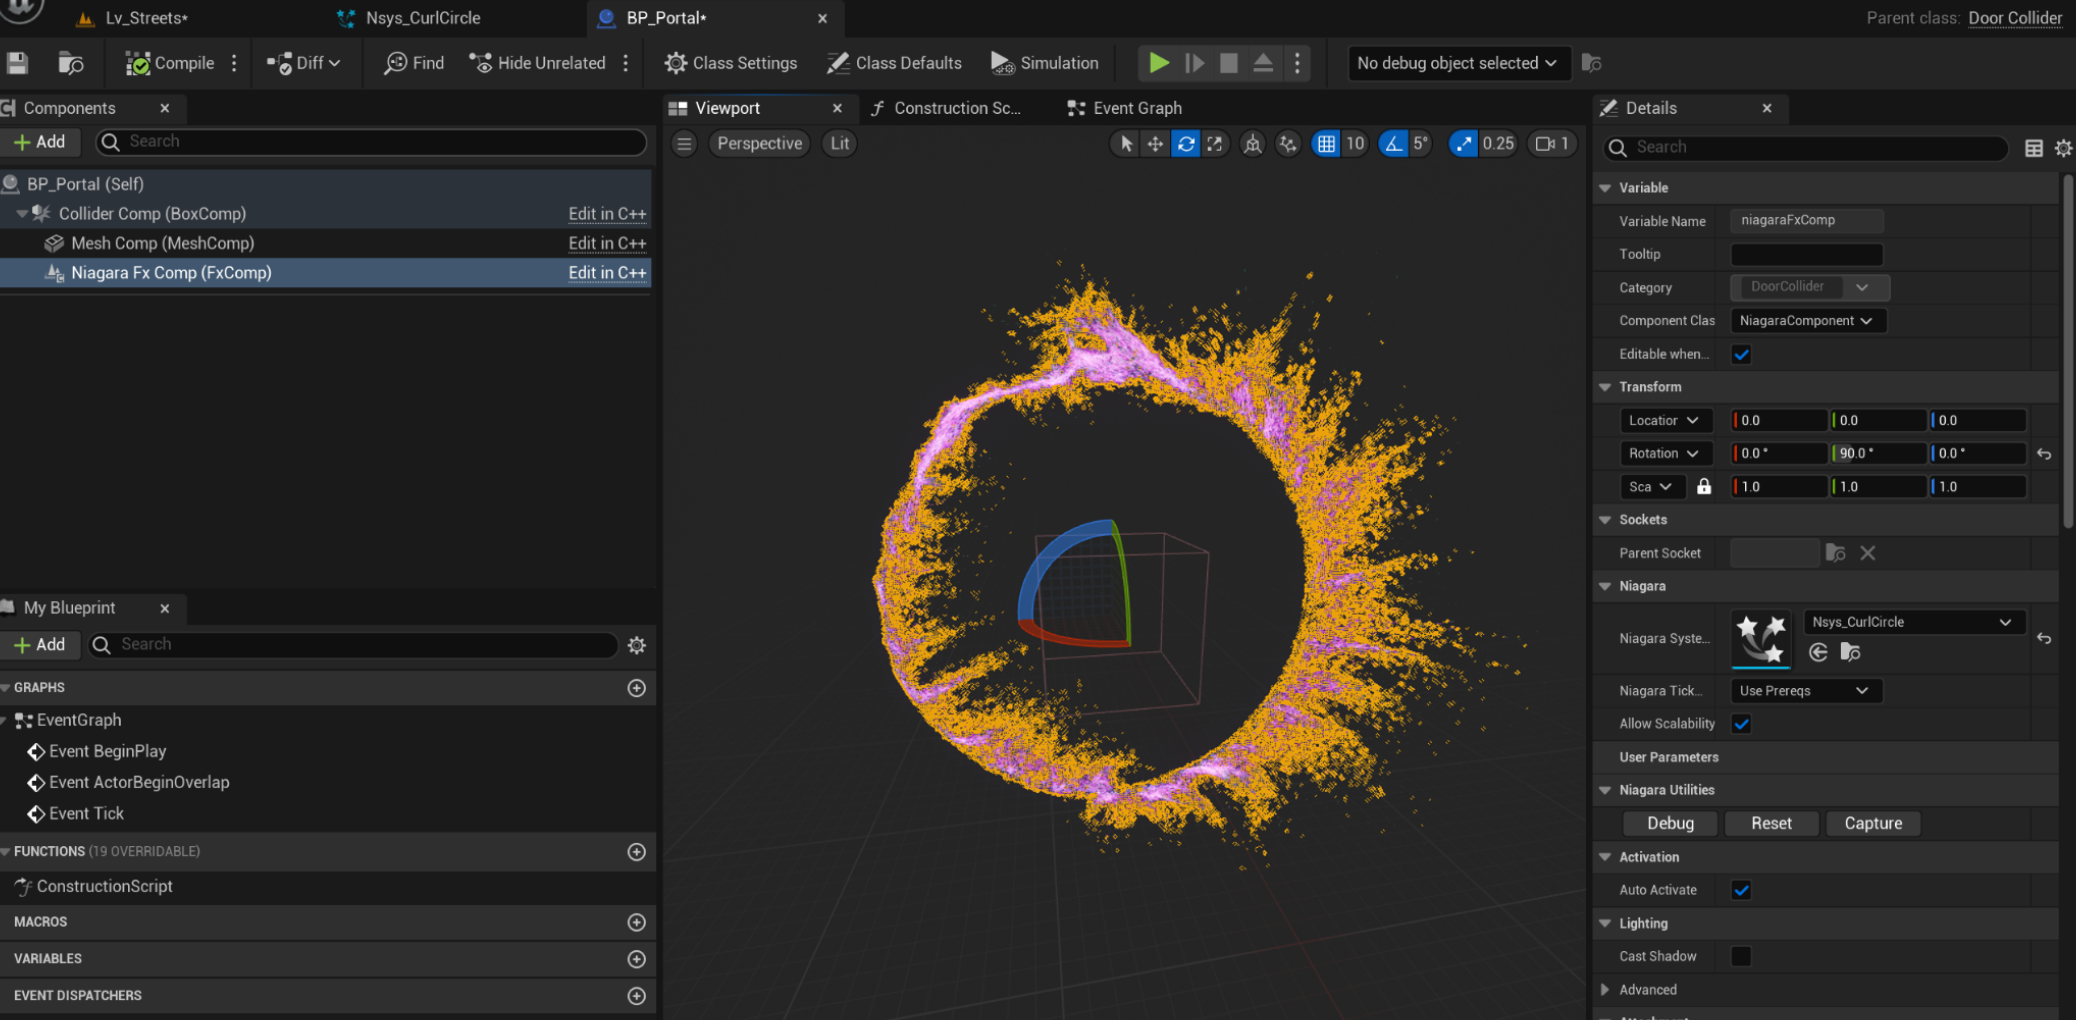Viewport: 2076px width, 1020px height.
Task: Open the Nsys_CurlCircle document tab
Action: point(422,18)
